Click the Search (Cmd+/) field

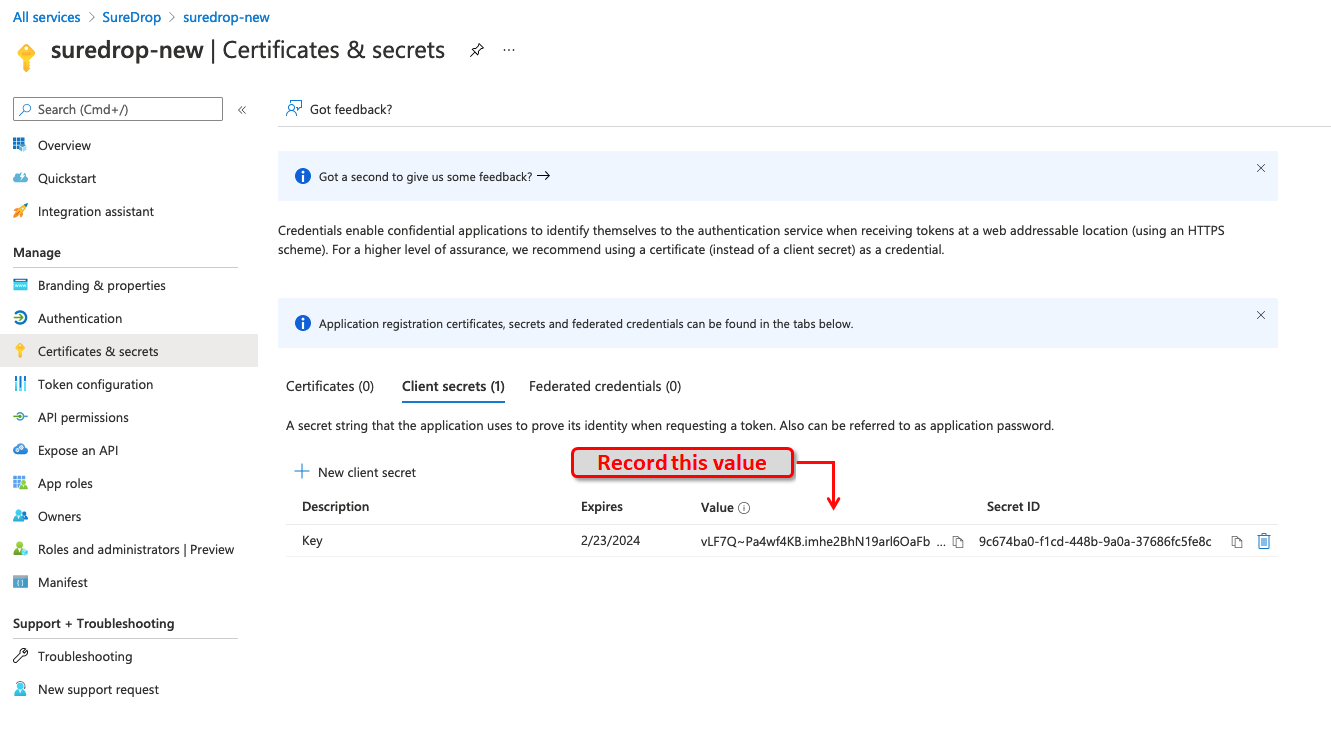pos(118,109)
